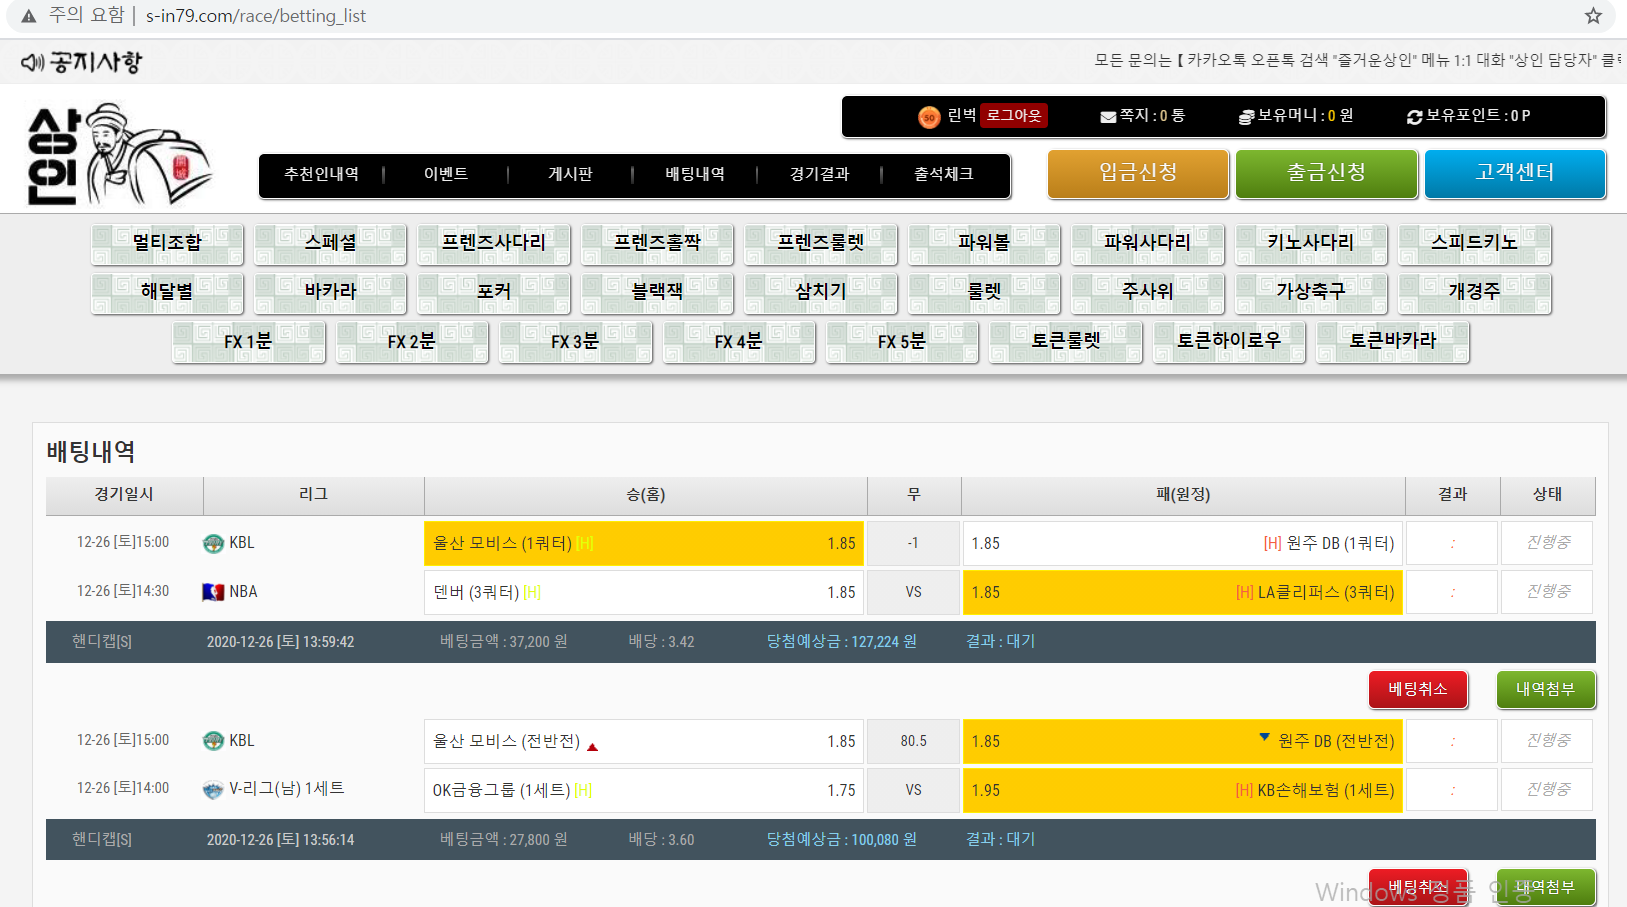Select 배팅내역 in the black menu bar
The image size is (1627, 907).
(695, 174)
